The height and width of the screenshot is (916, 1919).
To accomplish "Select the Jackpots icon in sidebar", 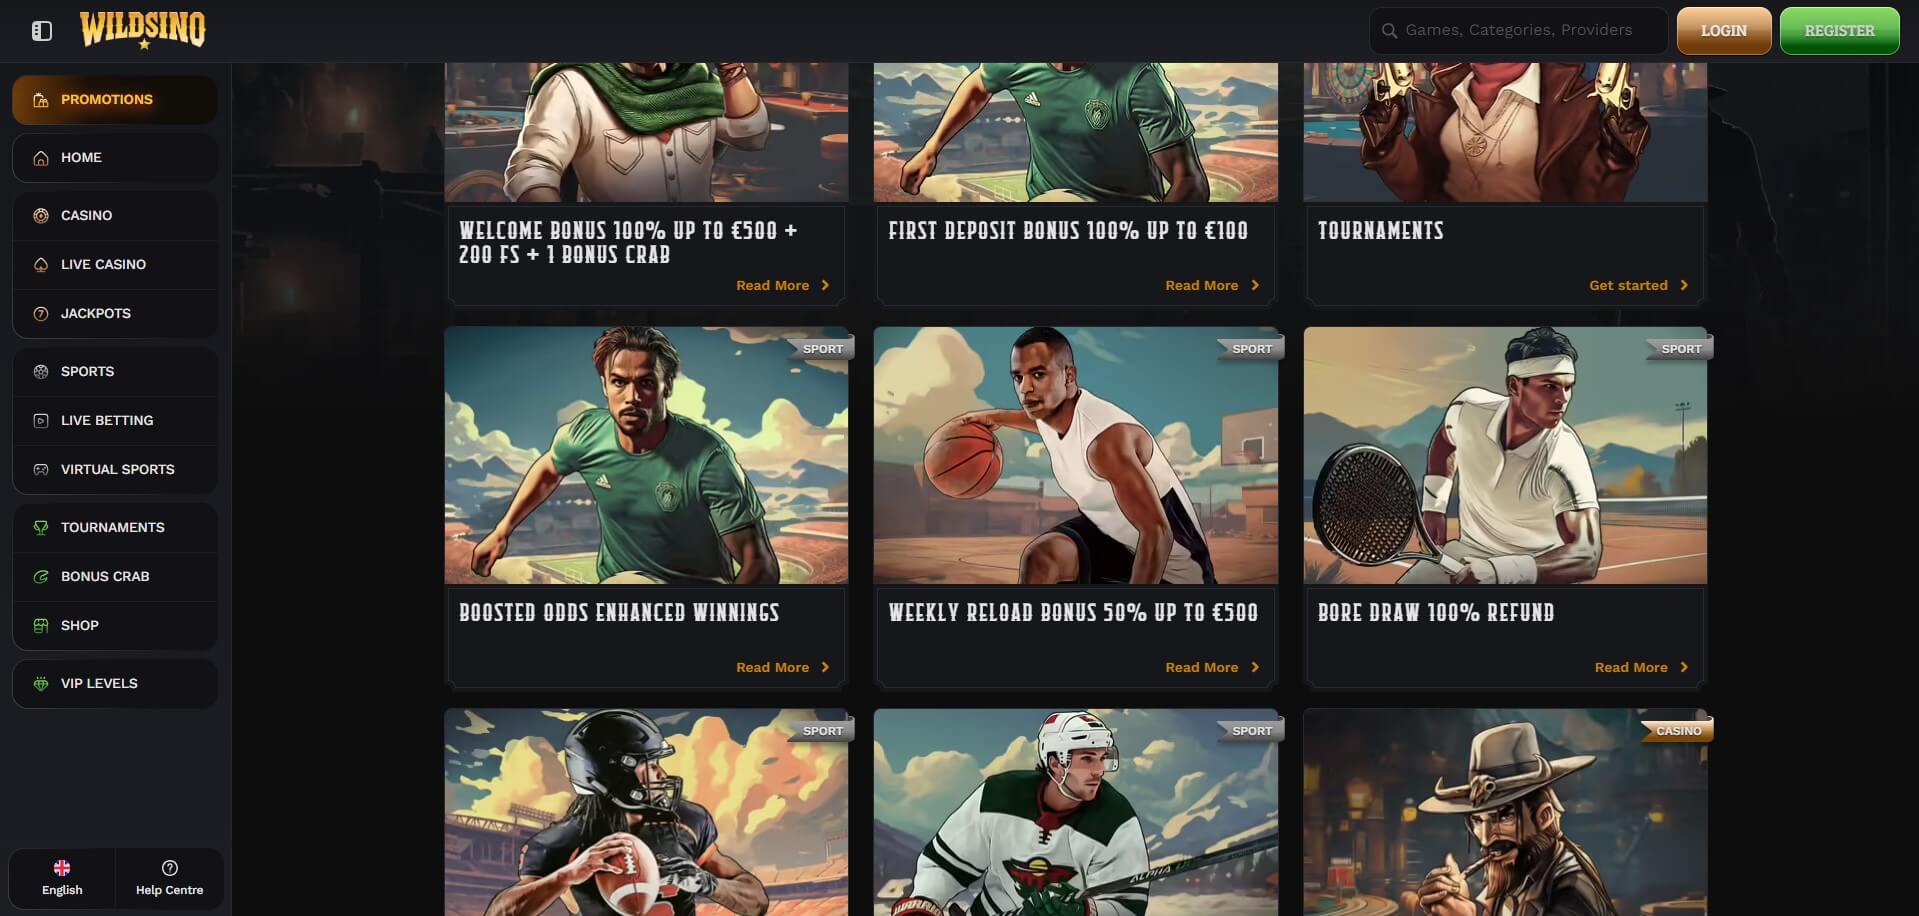I will coord(41,314).
